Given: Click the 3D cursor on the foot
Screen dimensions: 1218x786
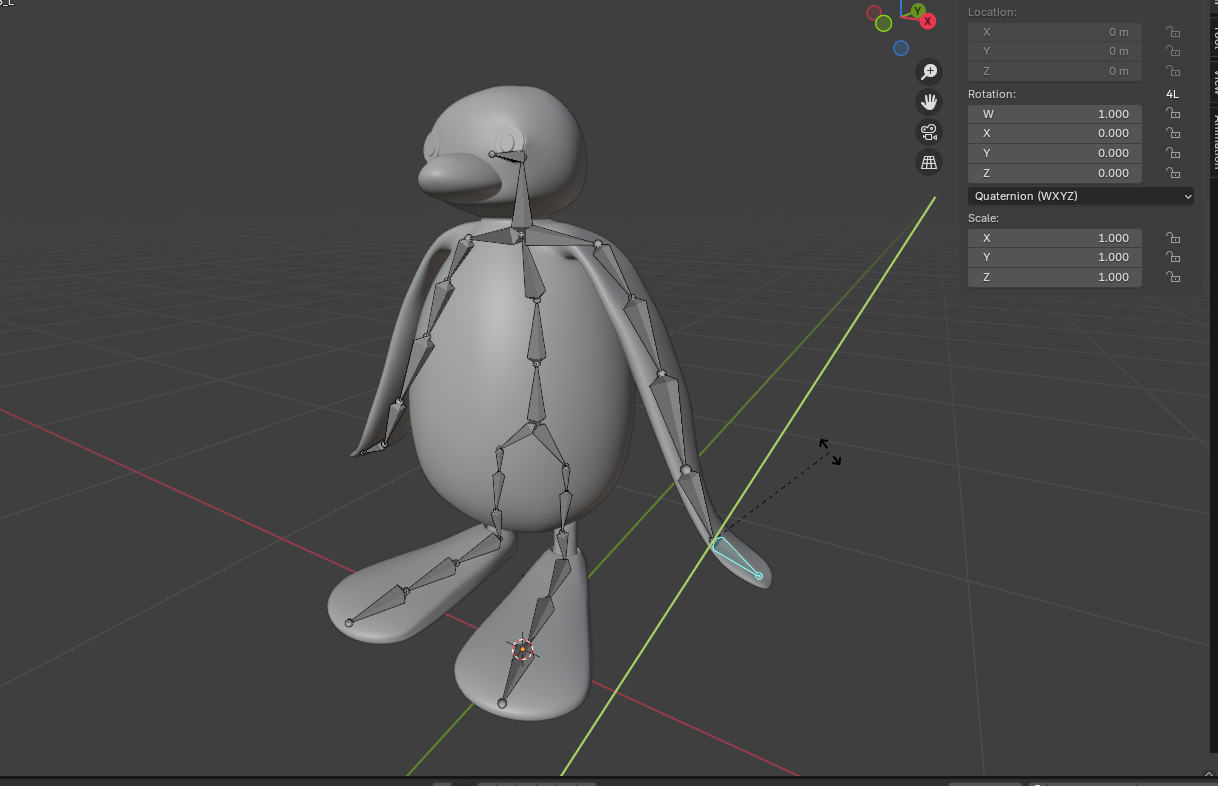Looking at the screenshot, I should pyautogui.click(x=522, y=650).
